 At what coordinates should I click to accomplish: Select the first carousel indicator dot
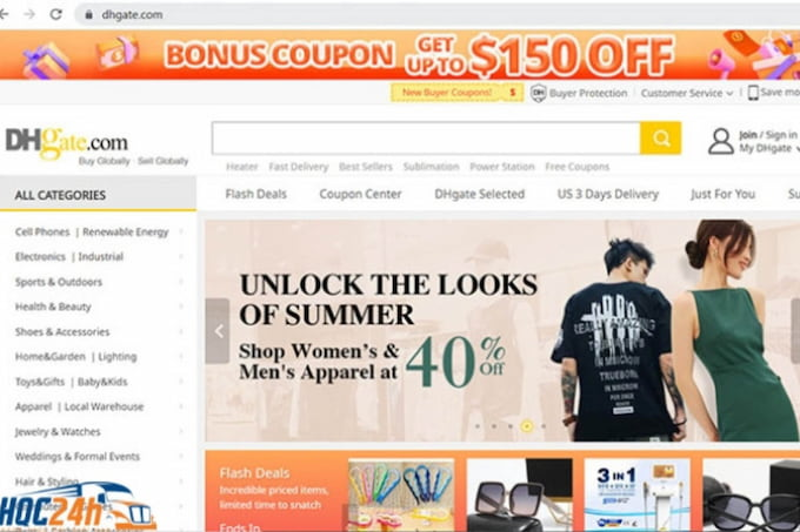click(x=478, y=426)
